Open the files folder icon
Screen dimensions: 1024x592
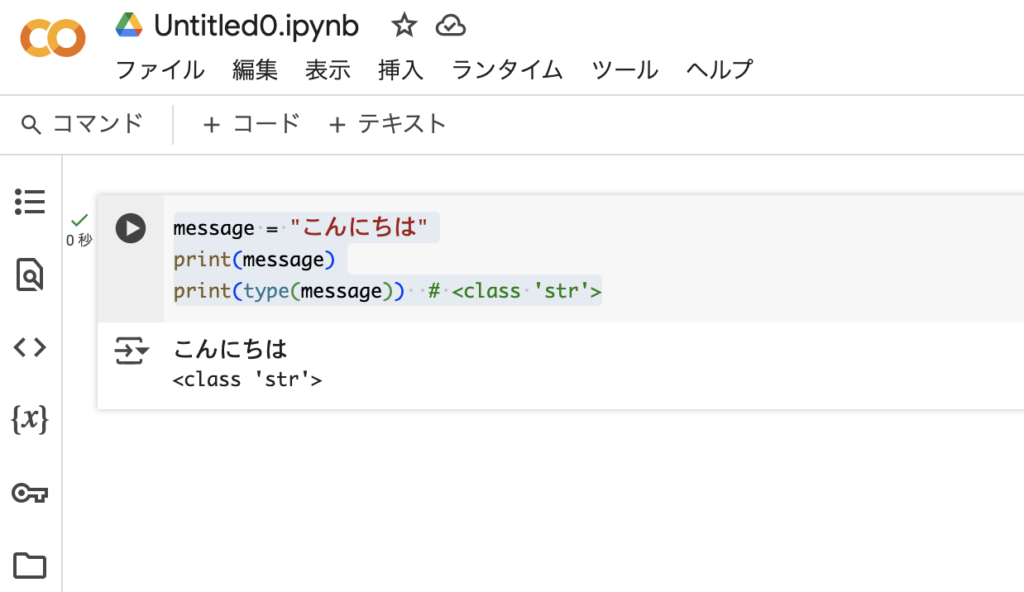click(30, 565)
